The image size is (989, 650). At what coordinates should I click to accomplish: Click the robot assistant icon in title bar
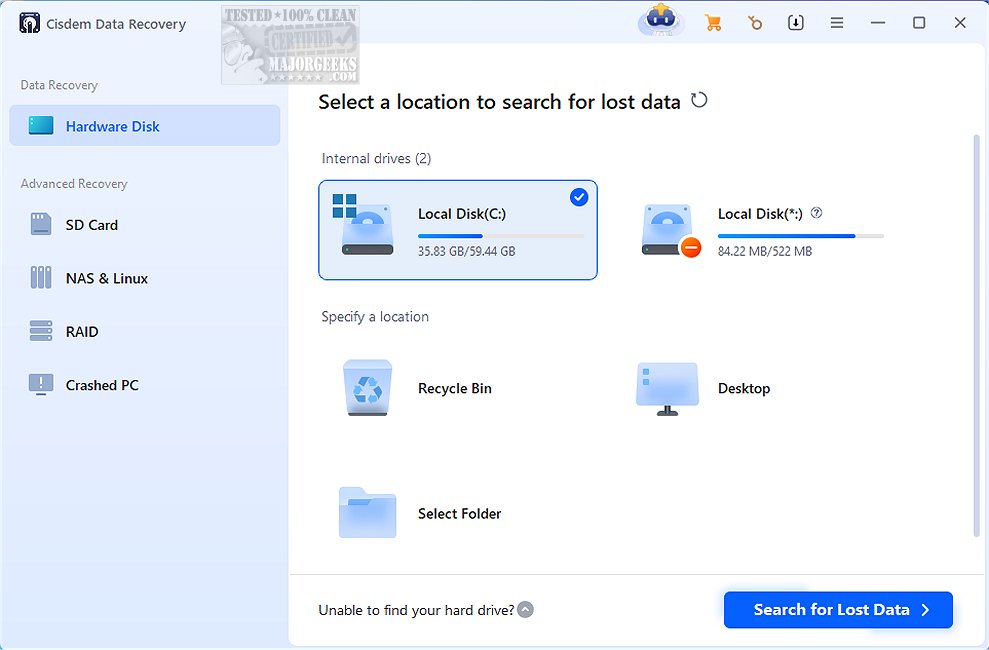(x=661, y=21)
